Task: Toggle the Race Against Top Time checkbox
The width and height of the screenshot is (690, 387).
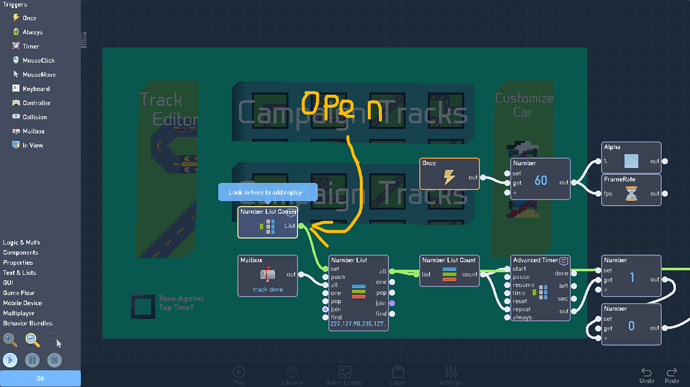Action: (x=143, y=306)
